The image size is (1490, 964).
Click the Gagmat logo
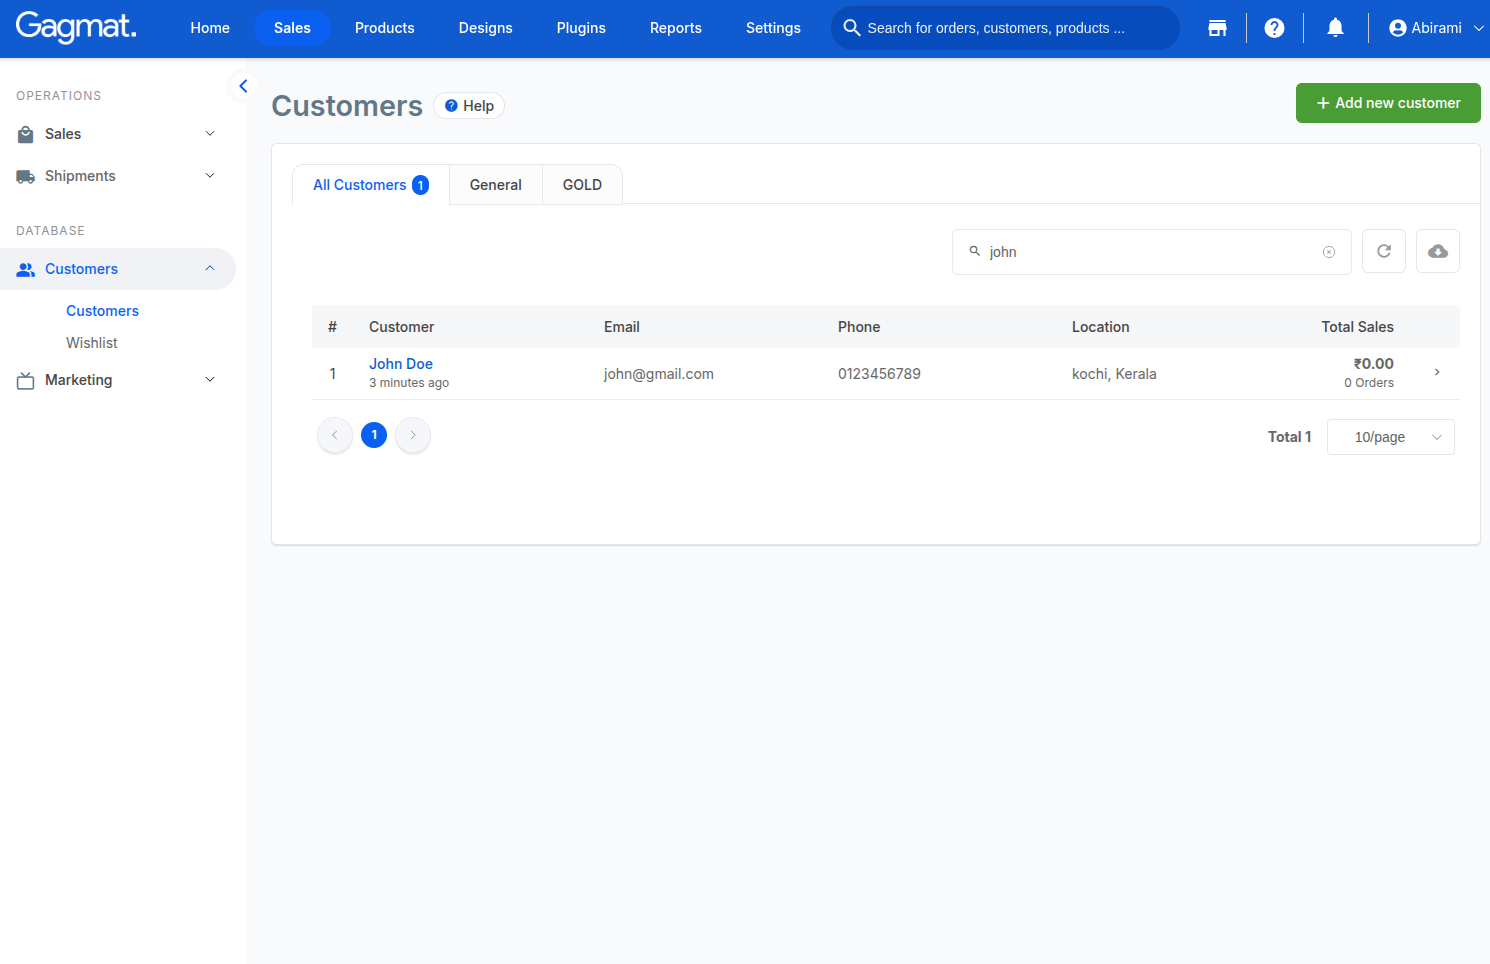76,27
